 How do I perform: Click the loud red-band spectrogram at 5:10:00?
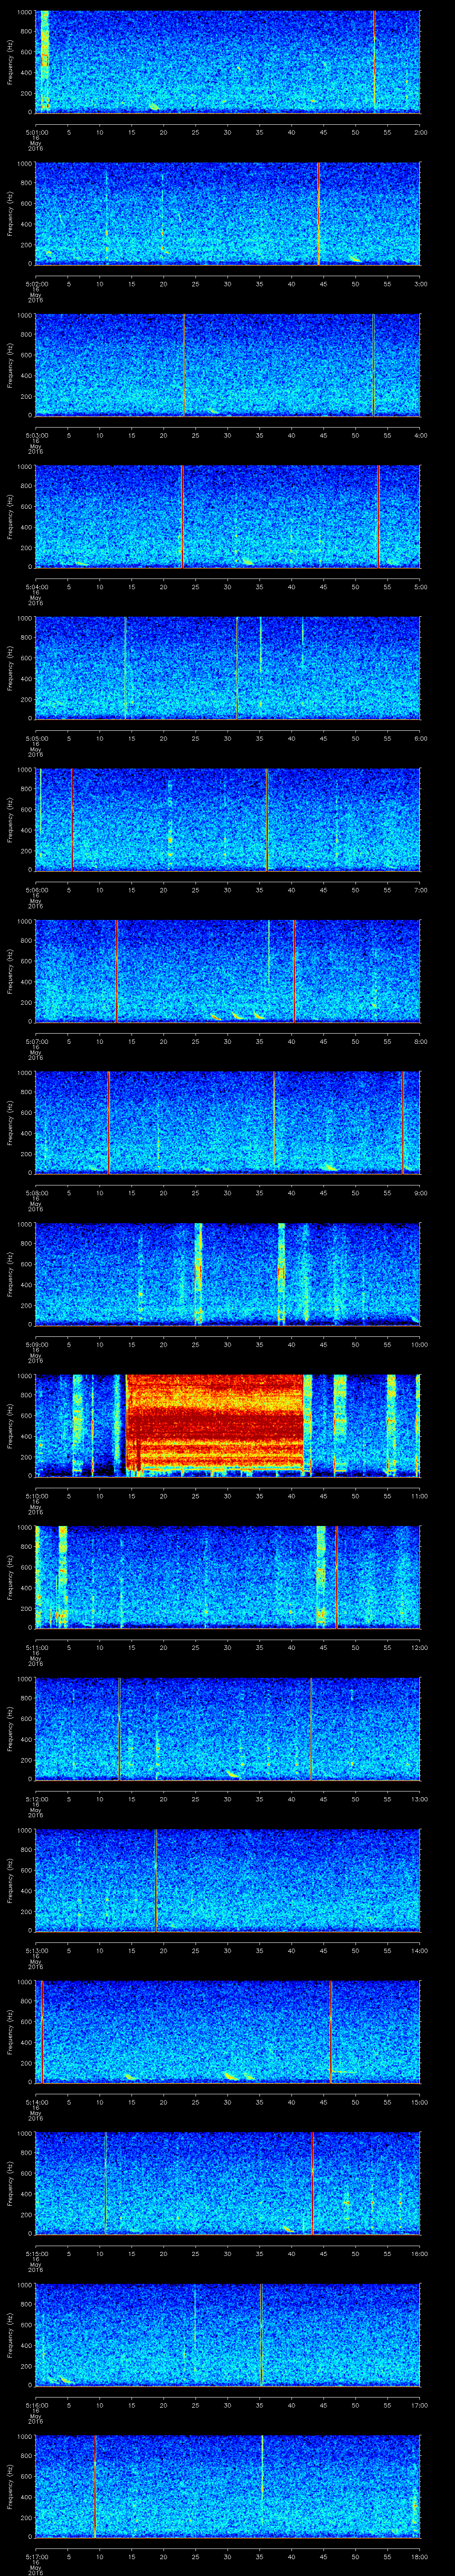click(x=228, y=1425)
